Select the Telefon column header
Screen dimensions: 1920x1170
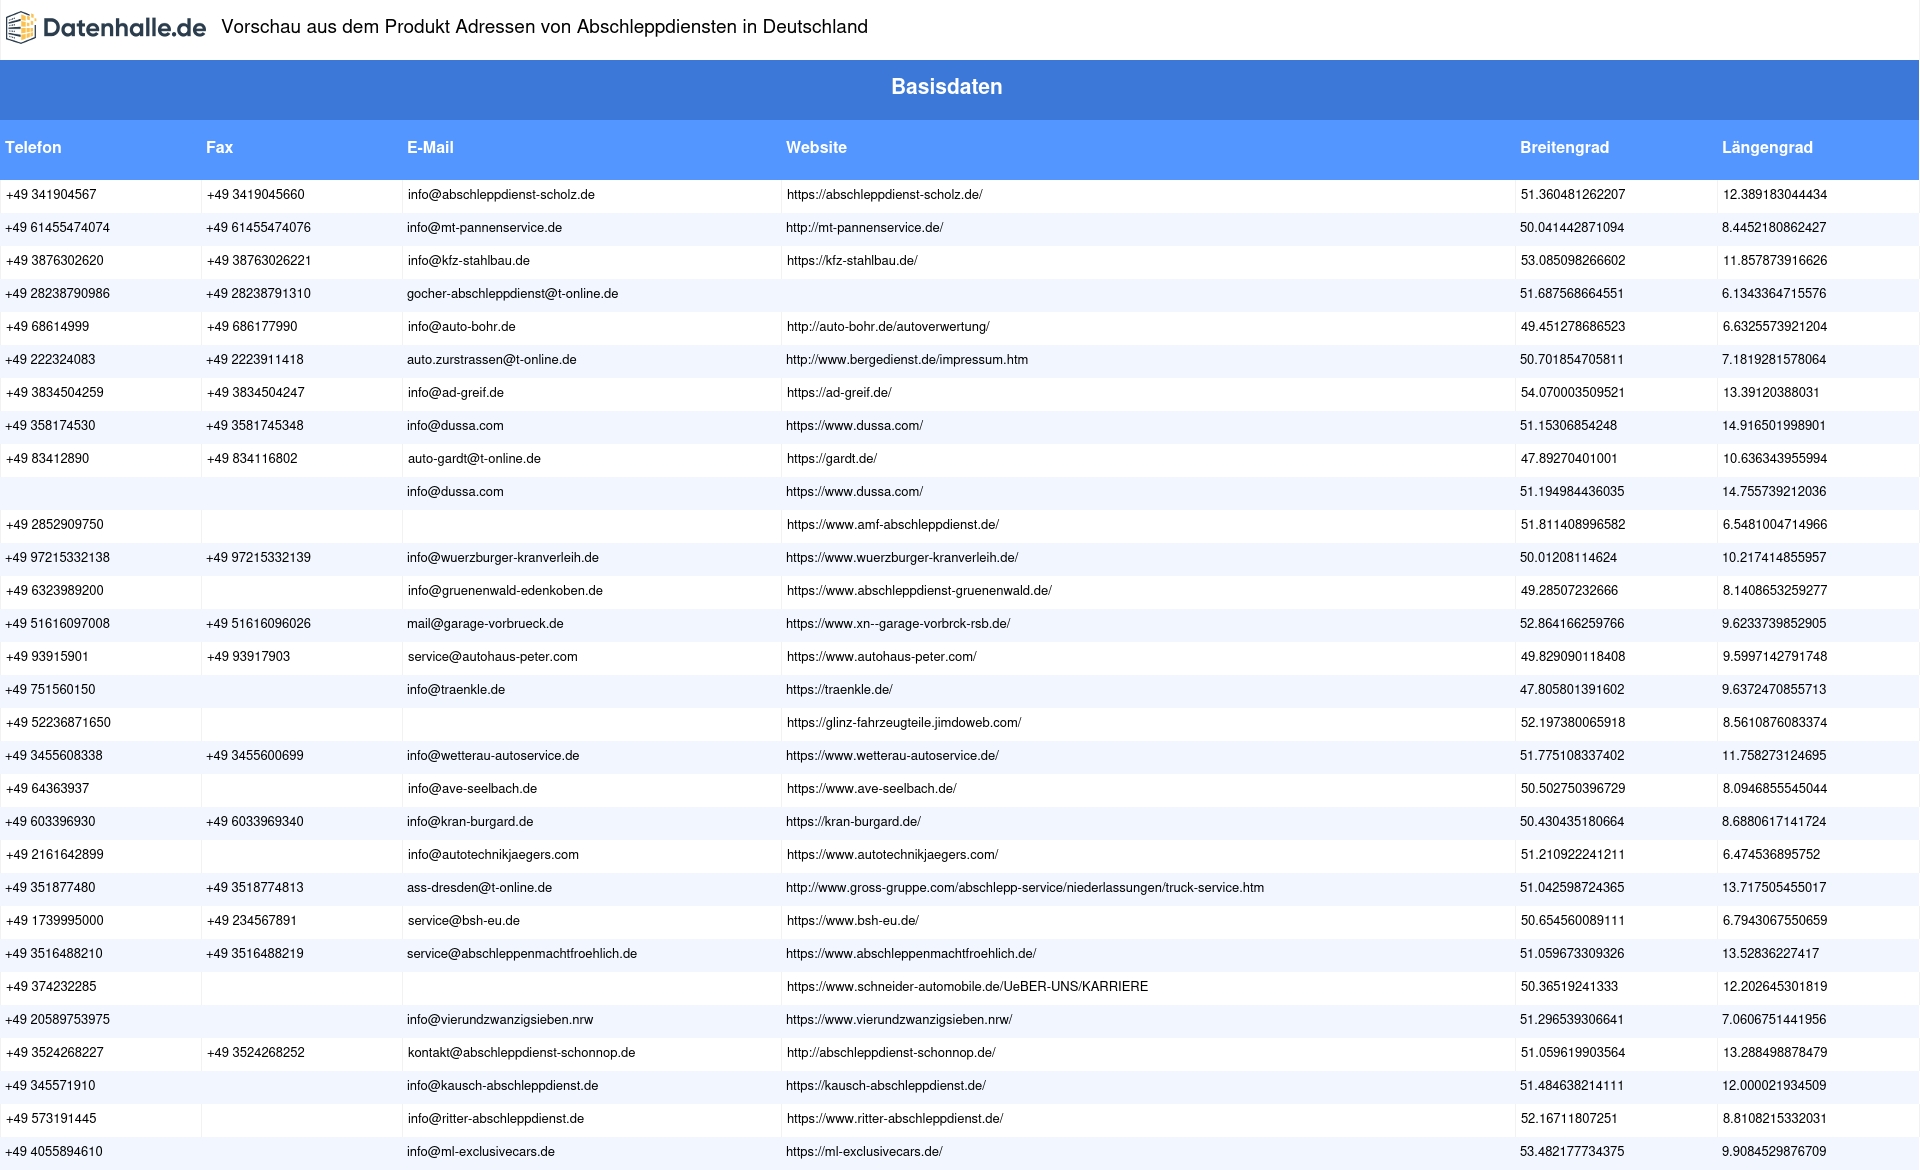pyautogui.click(x=33, y=147)
